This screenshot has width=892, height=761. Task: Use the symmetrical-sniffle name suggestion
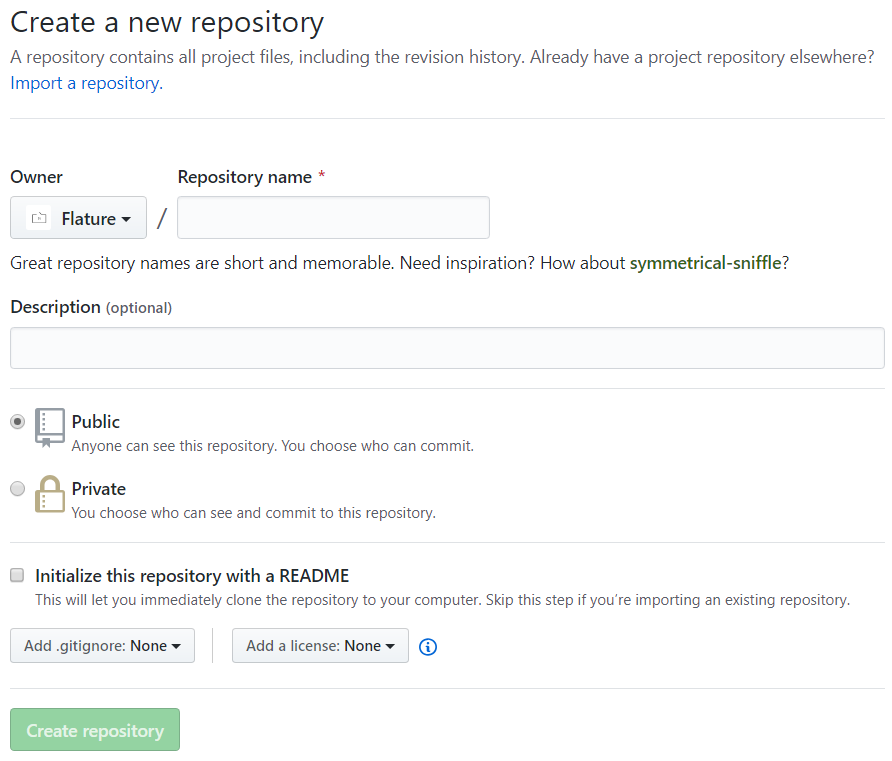pos(705,263)
